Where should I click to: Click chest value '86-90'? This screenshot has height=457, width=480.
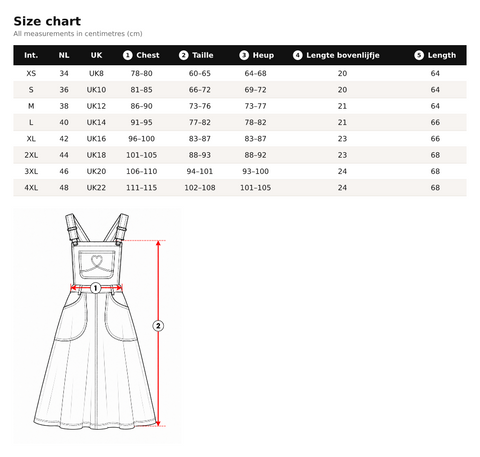click(x=141, y=106)
